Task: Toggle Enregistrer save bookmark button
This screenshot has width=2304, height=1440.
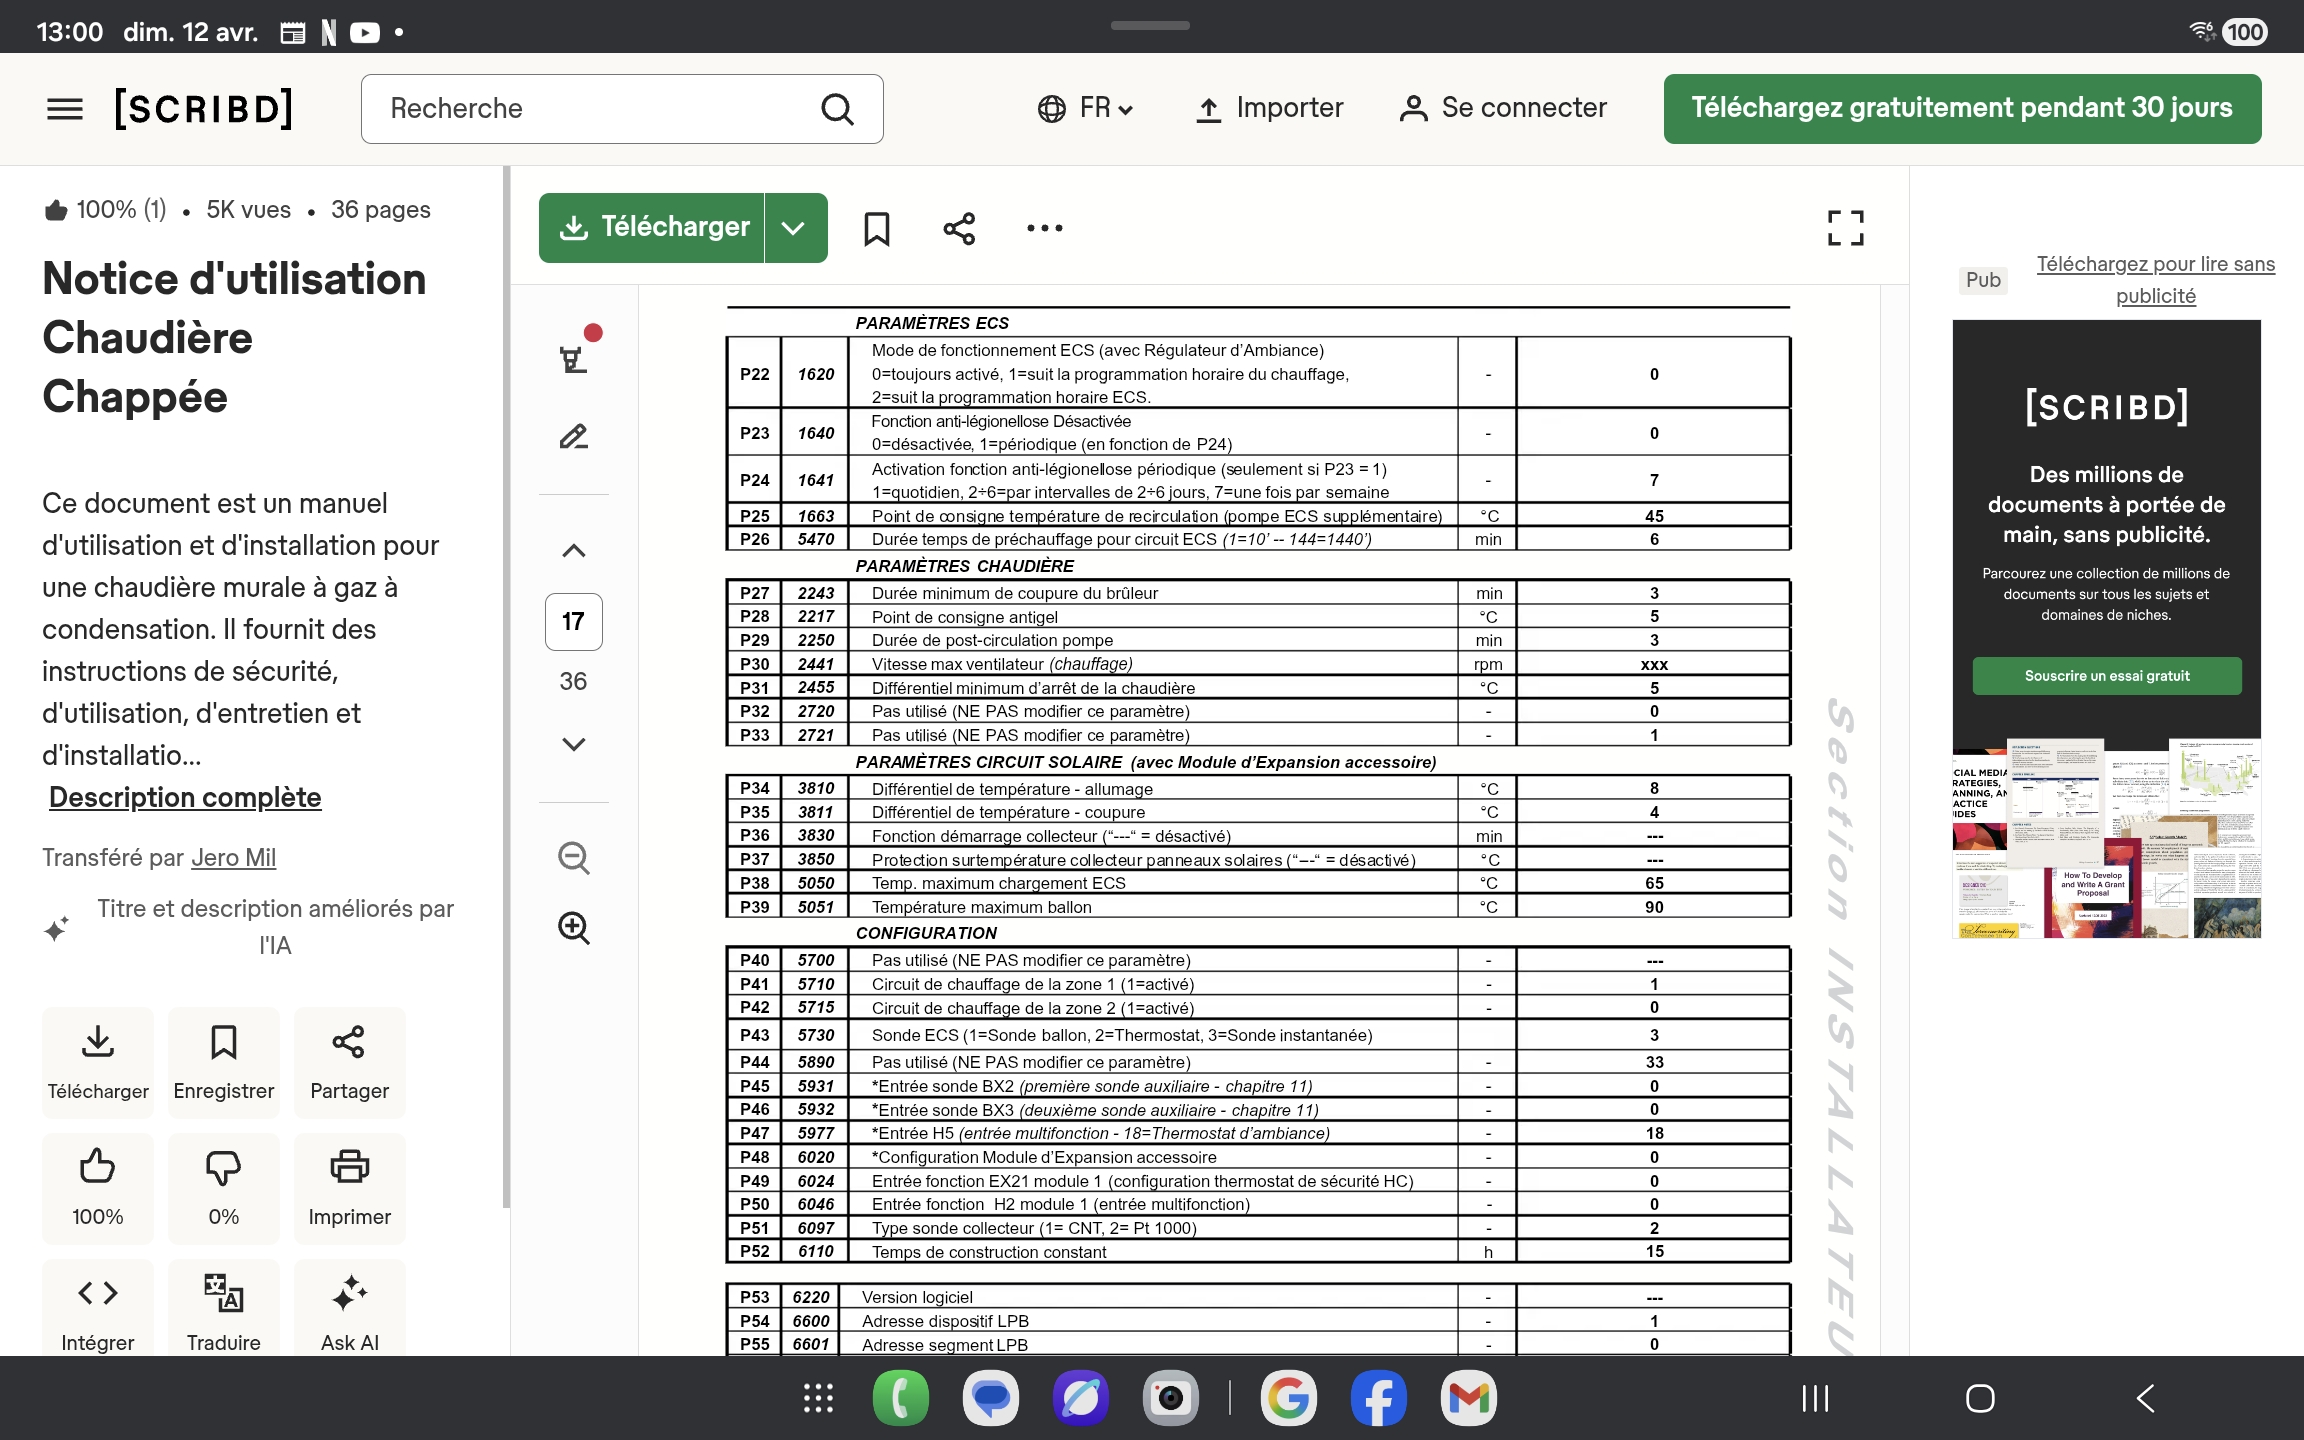Action: (223, 1061)
